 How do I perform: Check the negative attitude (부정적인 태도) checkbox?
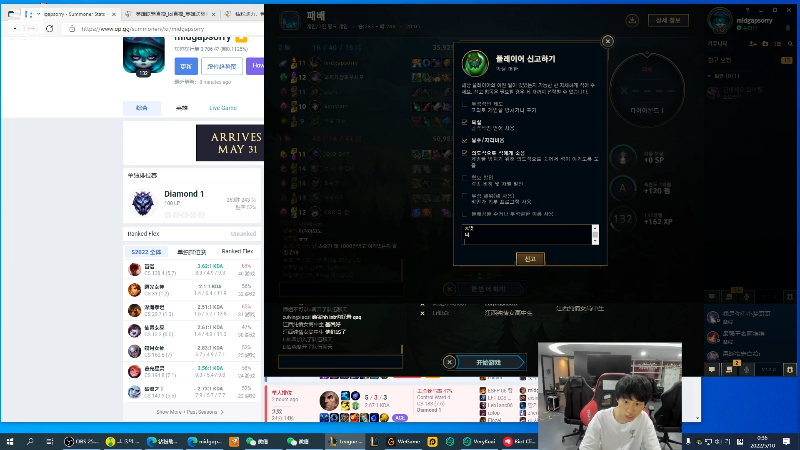click(x=464, y=104)
